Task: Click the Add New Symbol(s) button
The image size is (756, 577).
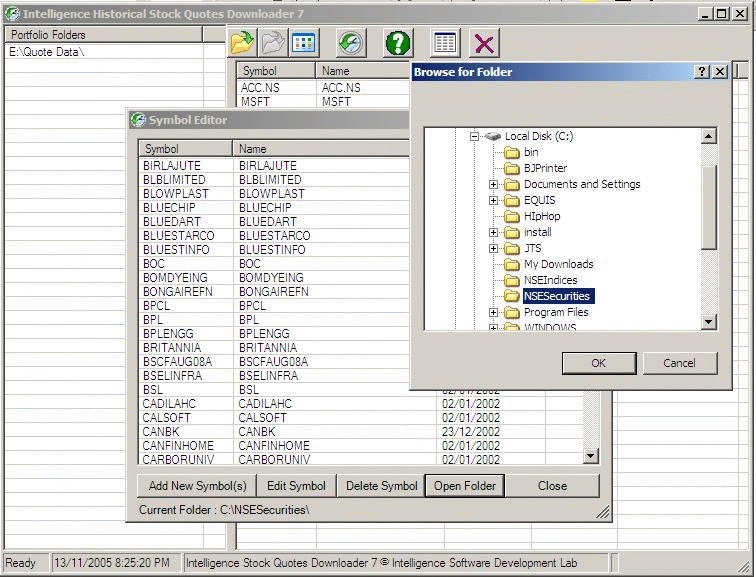Action: point(197,486)
